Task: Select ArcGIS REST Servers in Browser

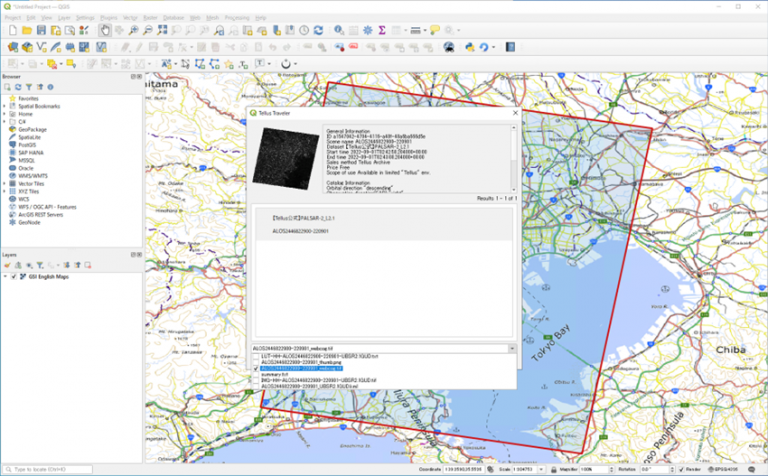Action: tap(41, 214)
